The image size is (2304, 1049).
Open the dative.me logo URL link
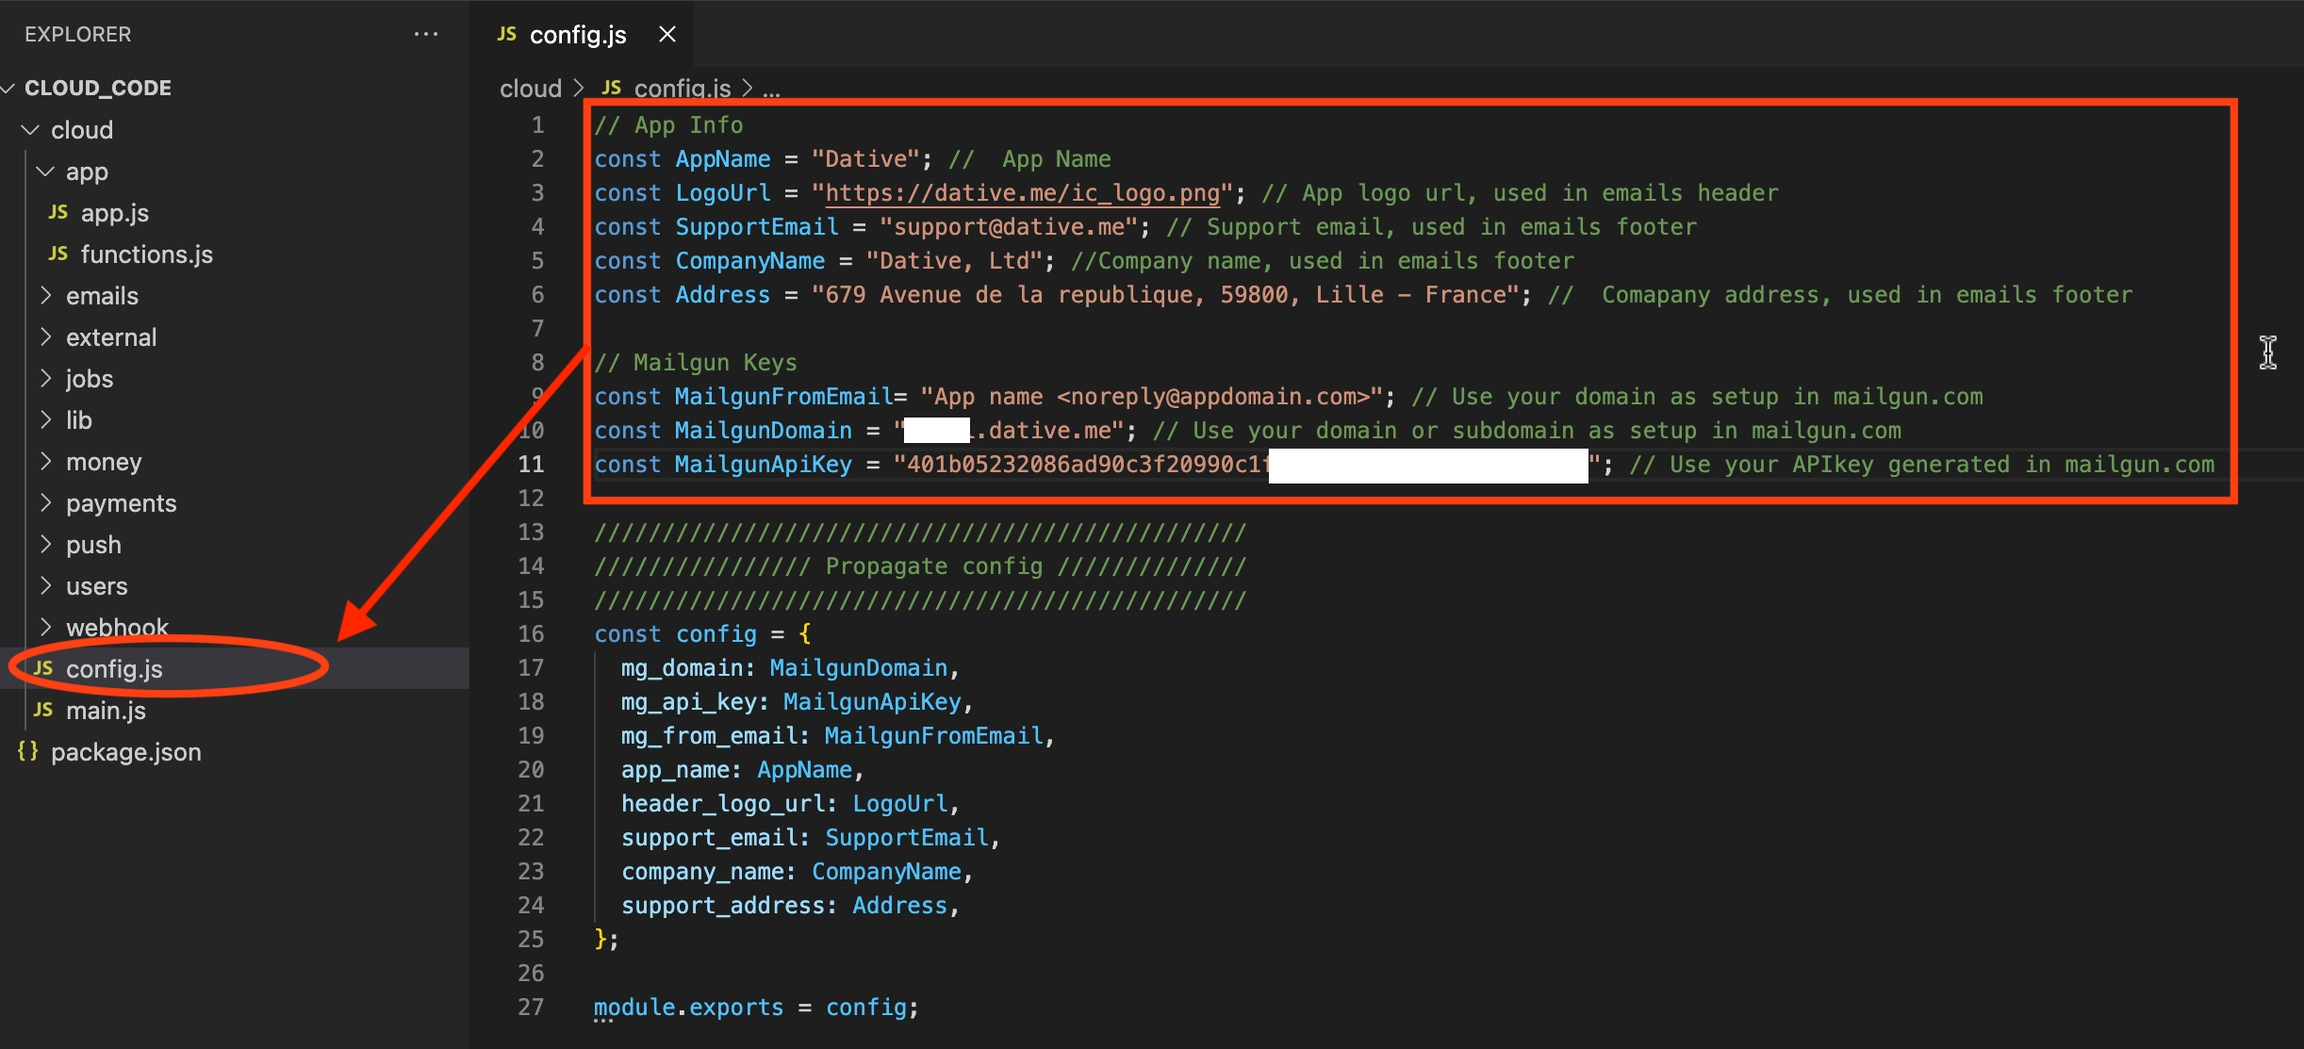click(1022, 193)
